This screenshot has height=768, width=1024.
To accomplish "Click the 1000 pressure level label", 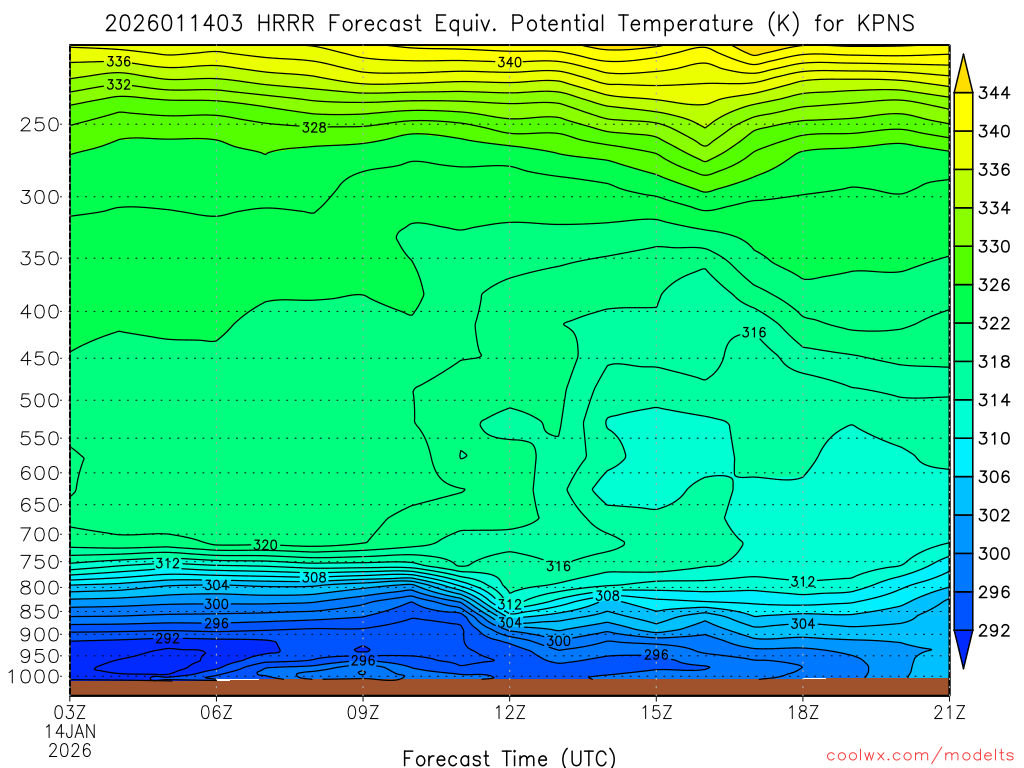I will click(34, 677).
